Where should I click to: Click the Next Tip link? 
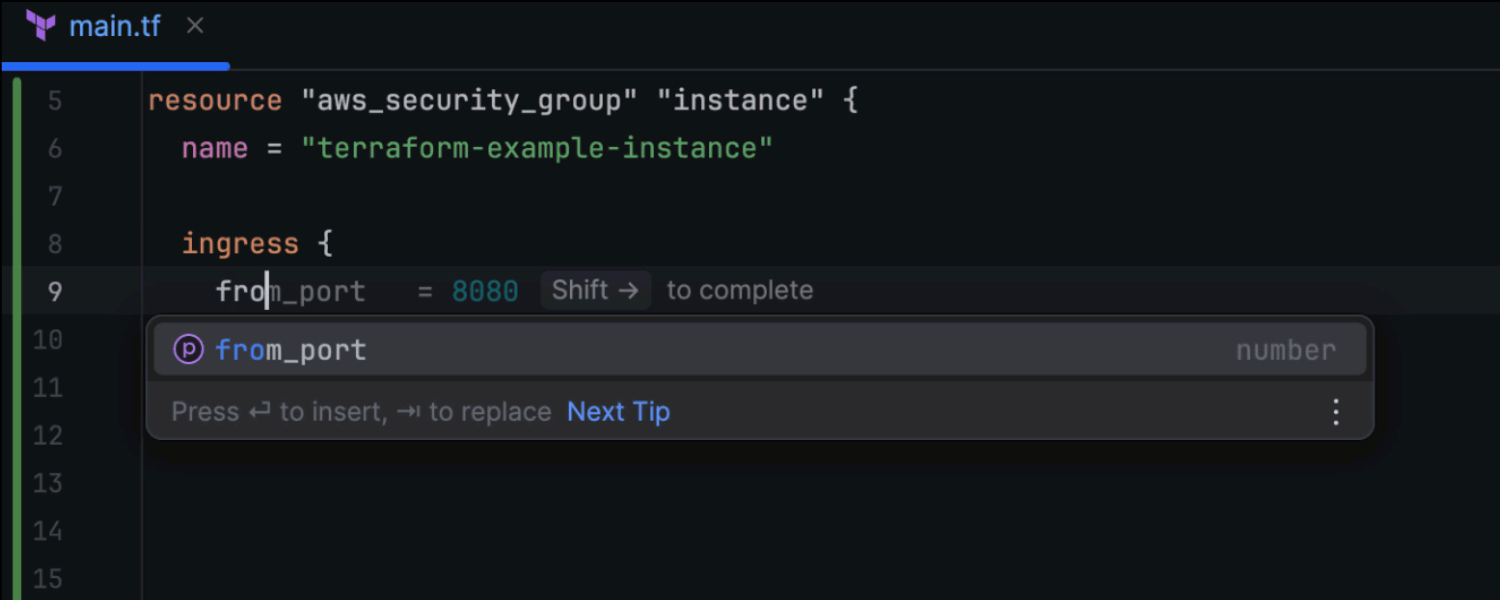pyautogui.click(x=618, y=412)
